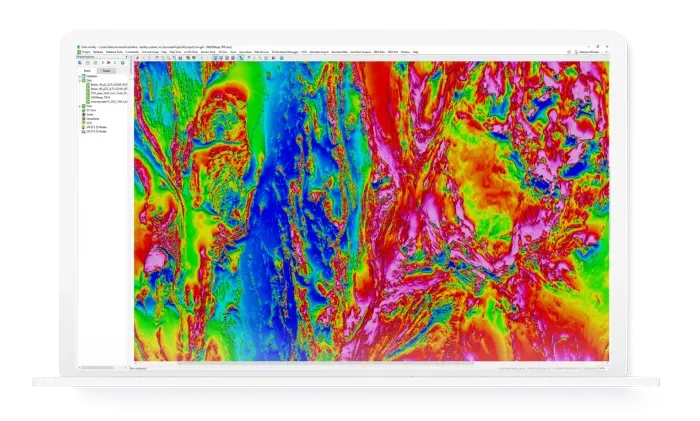
Task: Expand the Maps tree node
Action: (x=81, y=108)
